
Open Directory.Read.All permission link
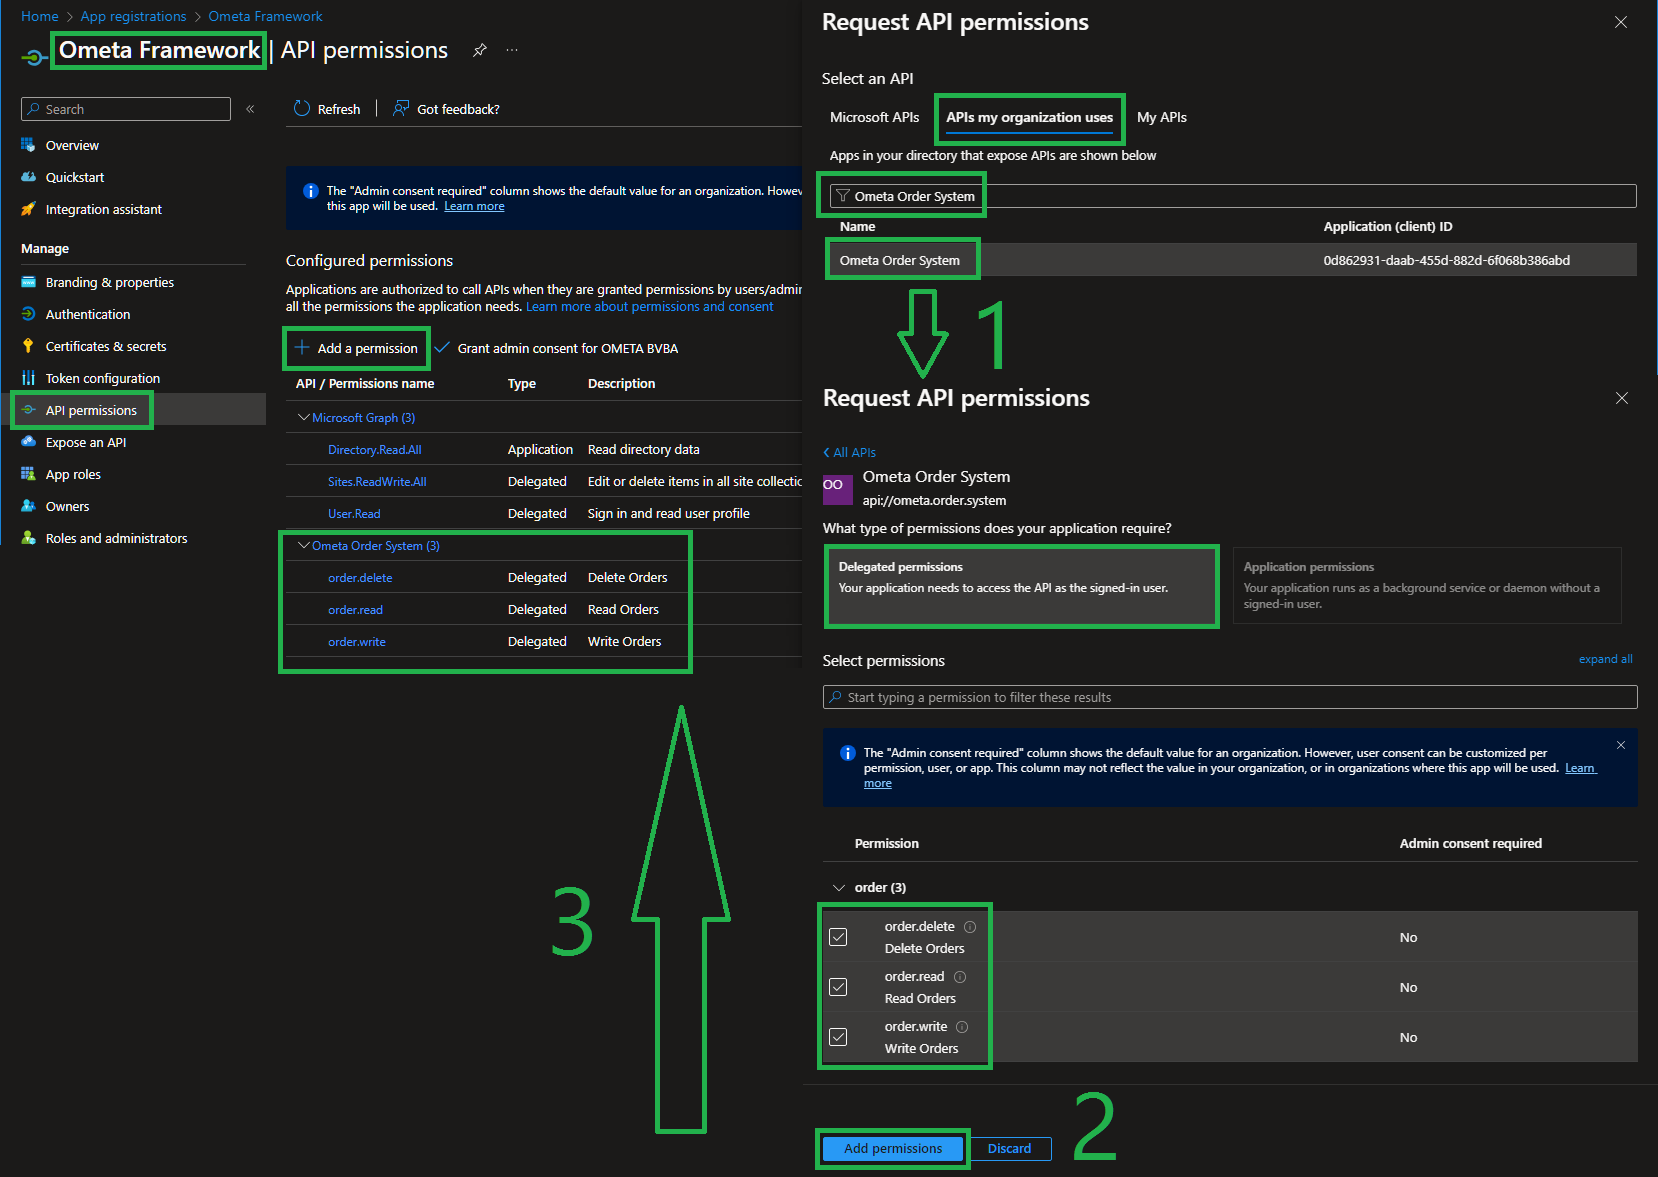pos(375,450)
